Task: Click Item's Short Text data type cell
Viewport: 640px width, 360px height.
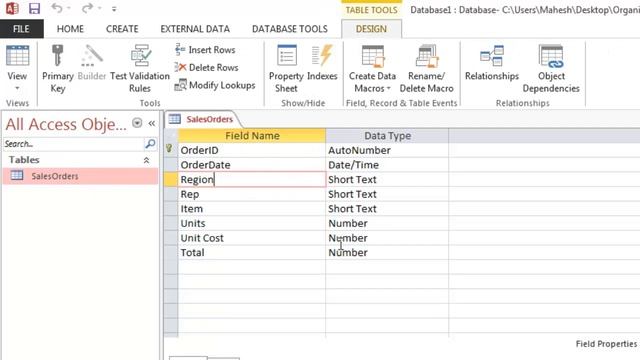Action: (x=387, y=209)
